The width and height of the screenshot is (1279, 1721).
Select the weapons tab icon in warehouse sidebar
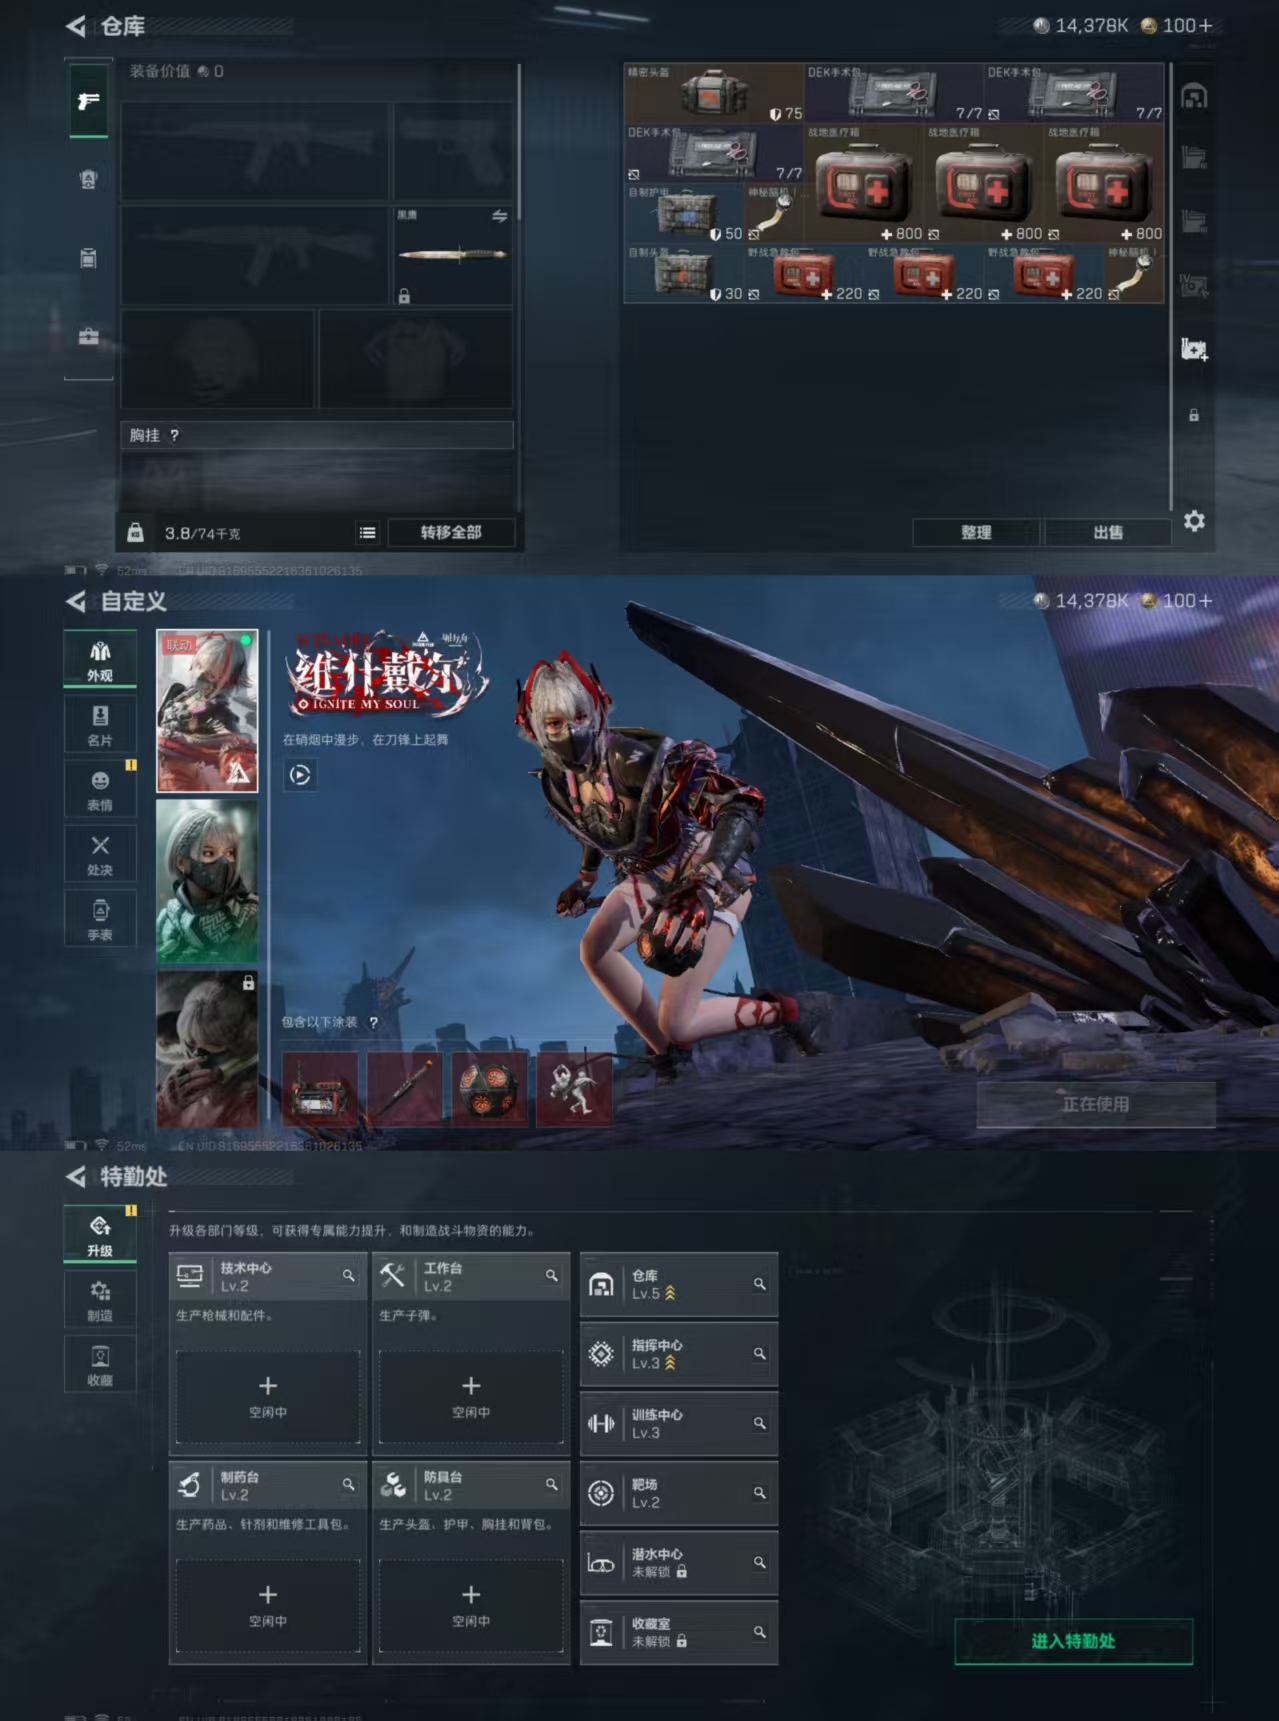coord(89,101)
